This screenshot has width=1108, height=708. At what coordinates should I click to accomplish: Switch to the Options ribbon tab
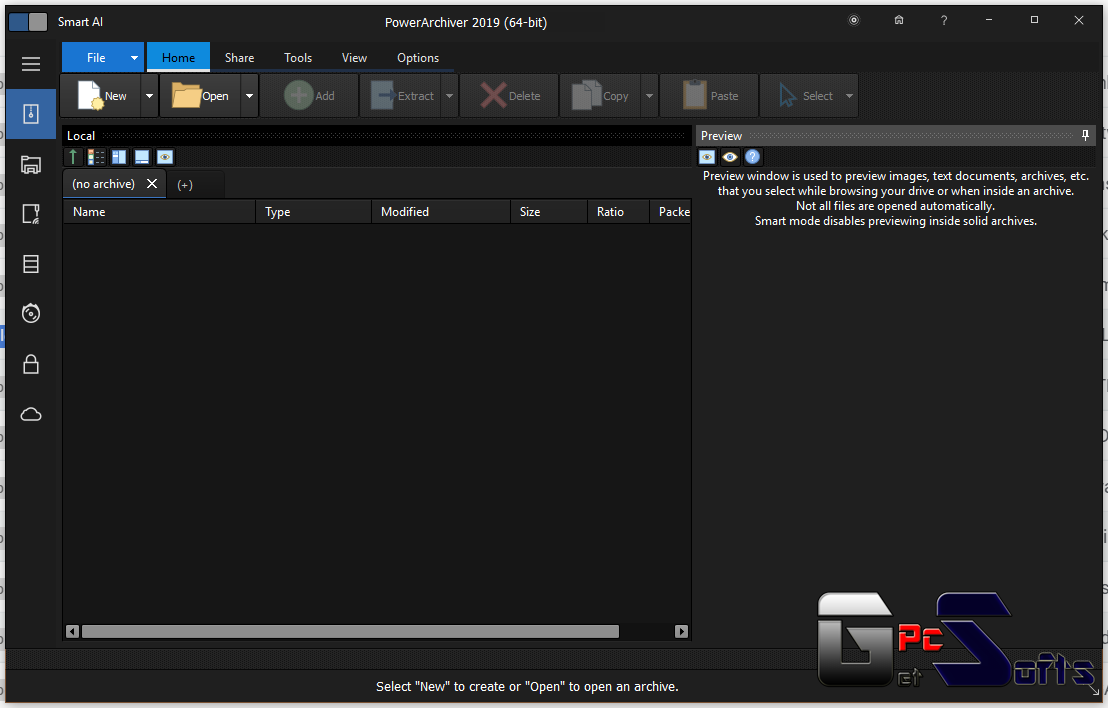(418, 58)
